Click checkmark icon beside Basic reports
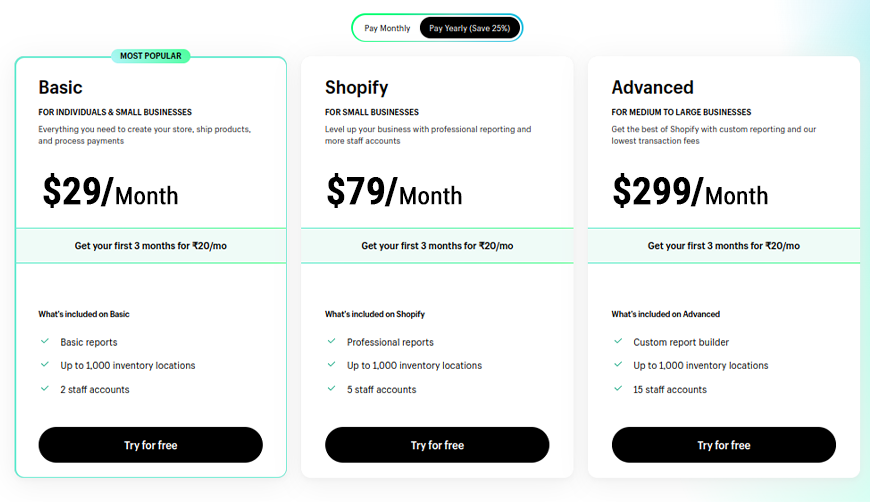This screenshot has width=870, height=502. [x=45, y=341]
